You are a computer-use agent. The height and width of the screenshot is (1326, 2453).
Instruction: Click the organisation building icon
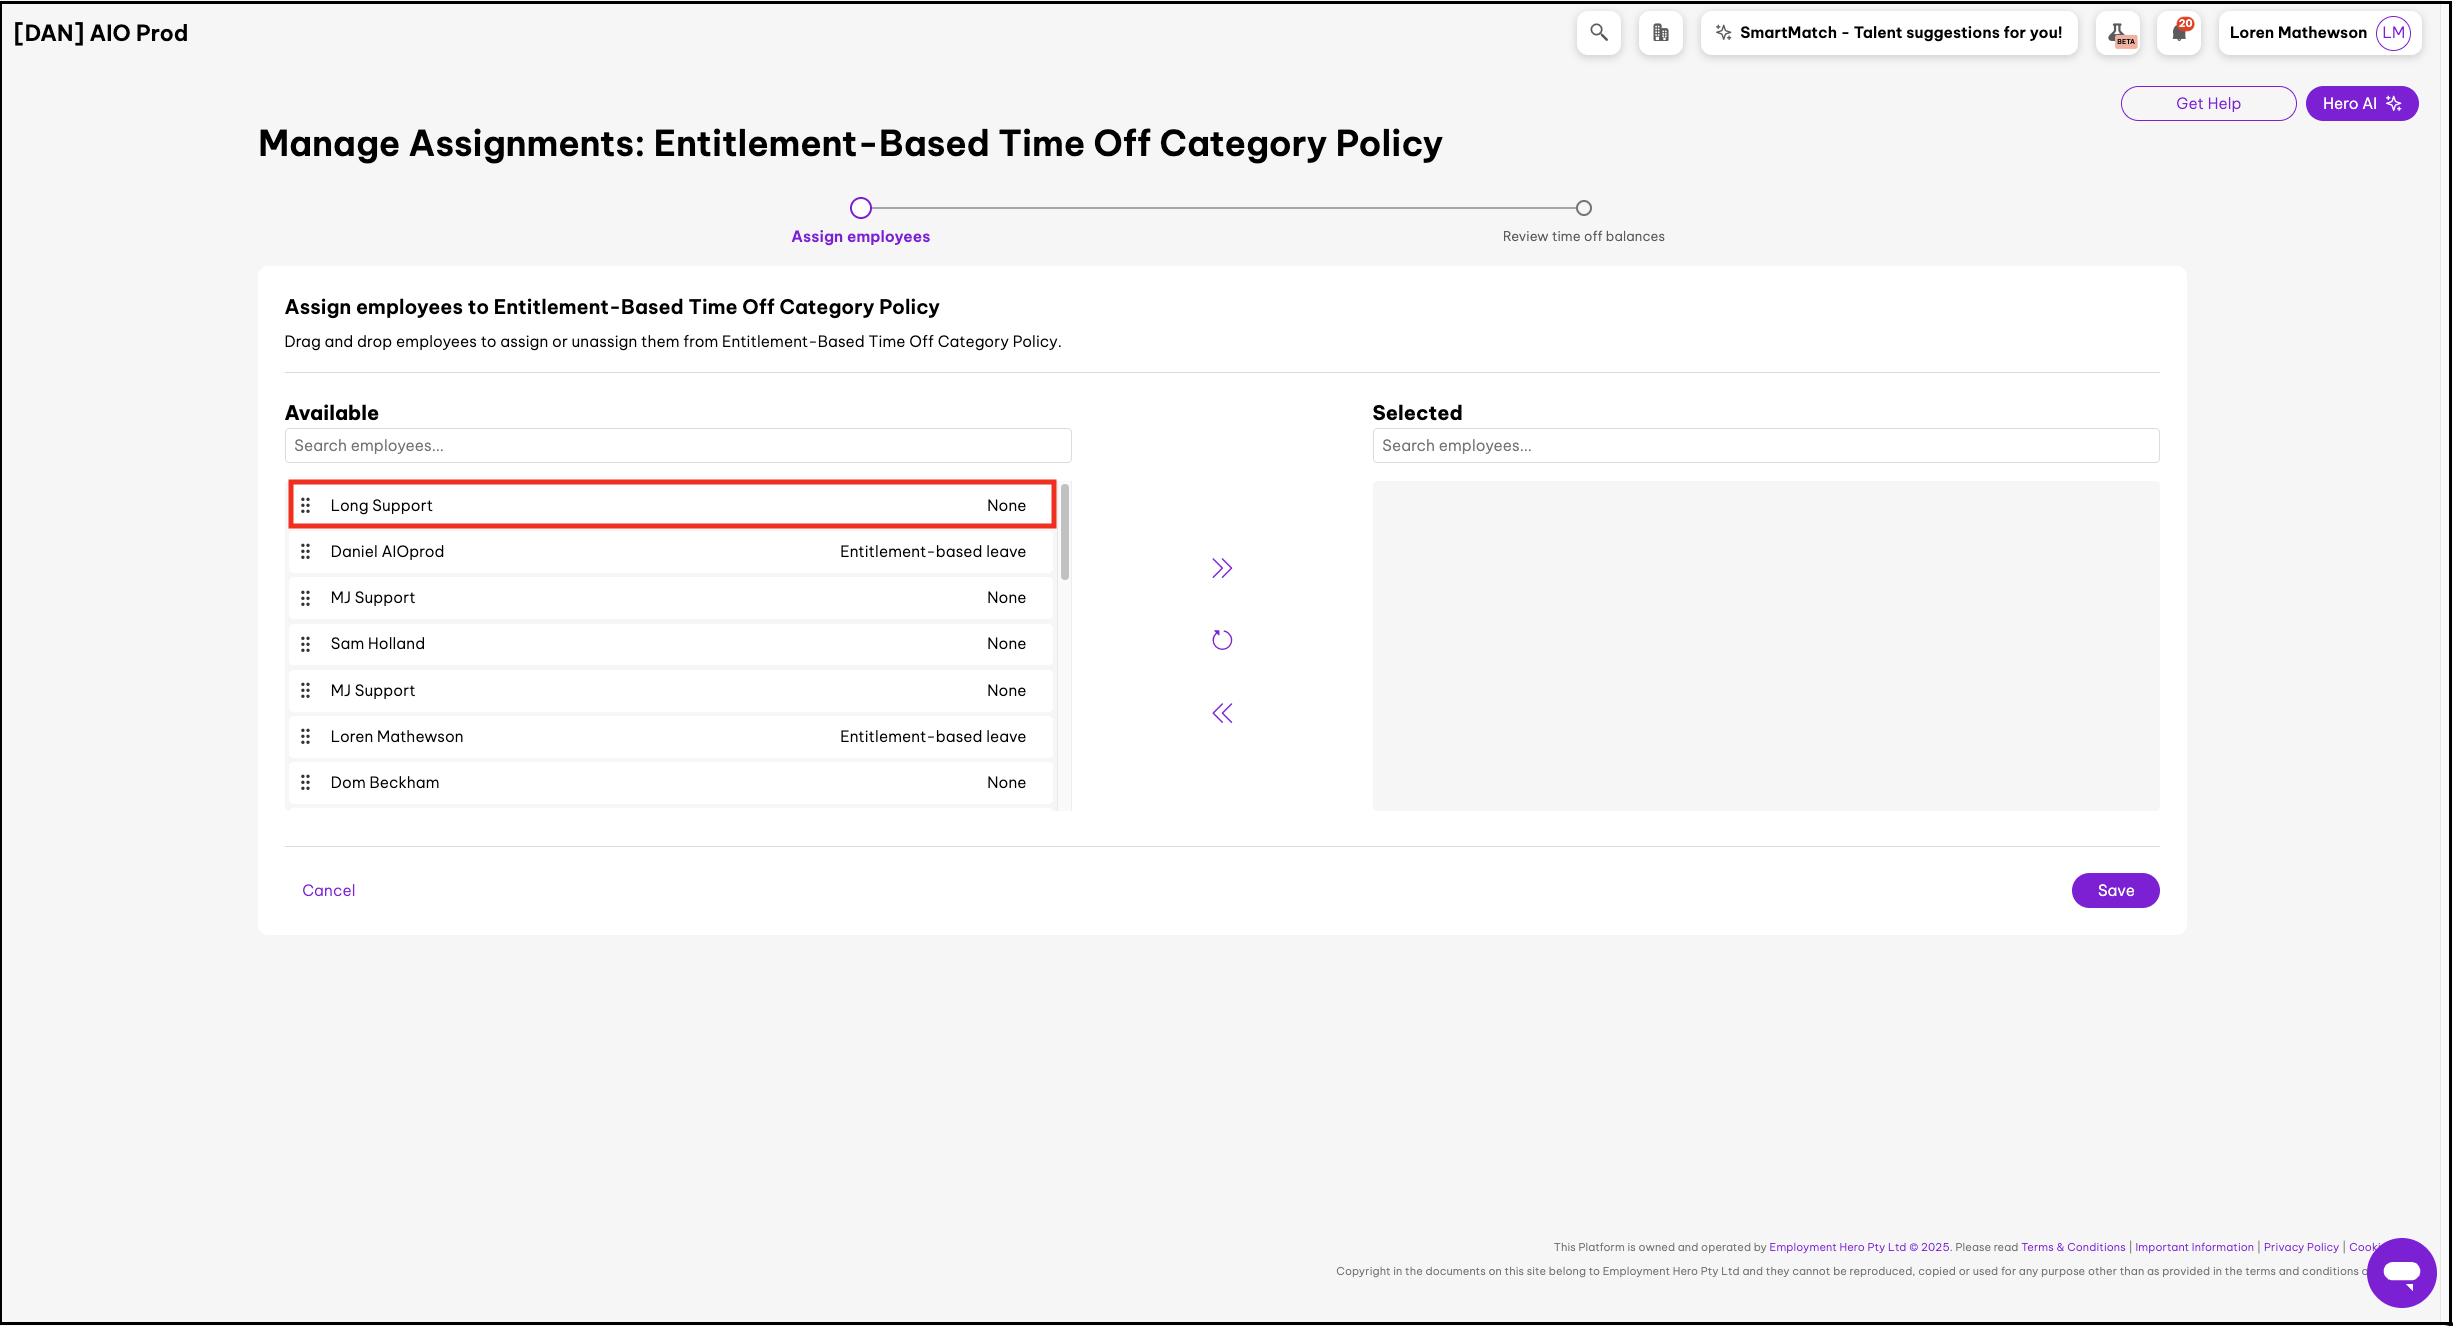click(1660, 33)
